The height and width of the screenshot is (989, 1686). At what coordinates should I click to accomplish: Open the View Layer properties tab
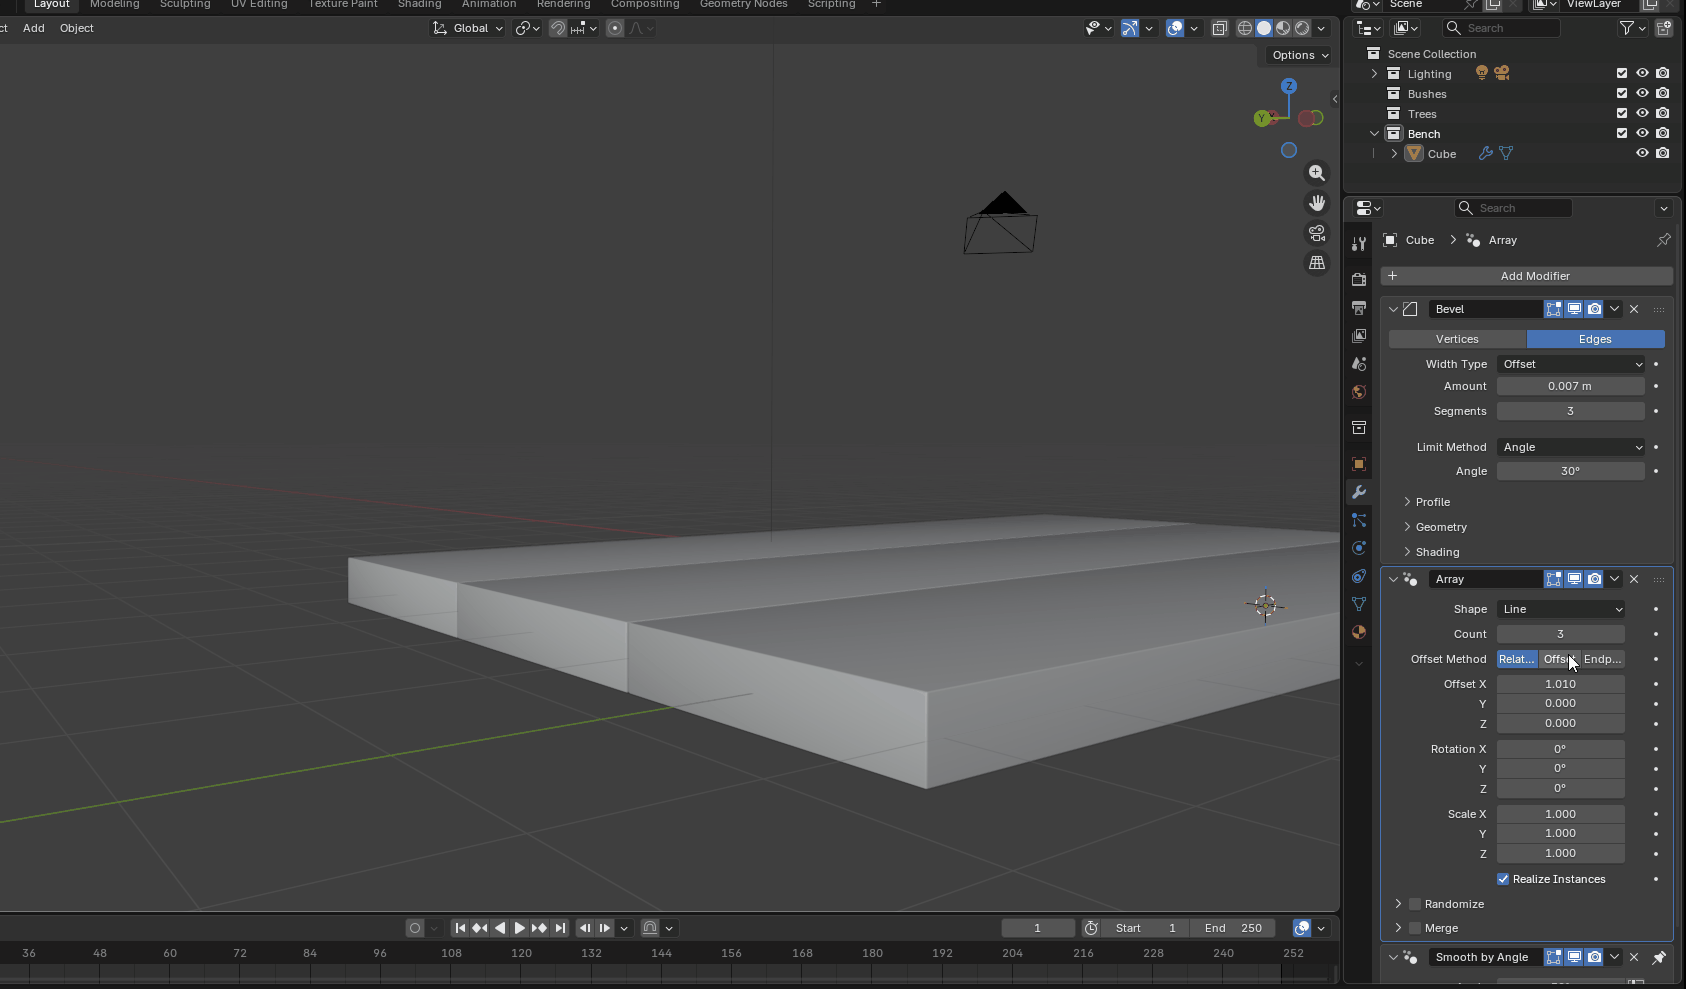[1358, 336]
